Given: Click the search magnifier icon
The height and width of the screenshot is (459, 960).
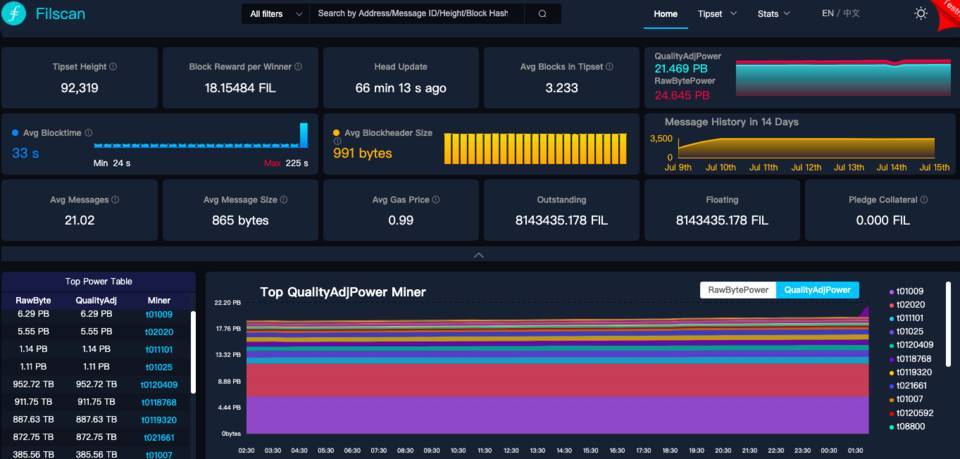Looking at the screenshot, I should [x=542, y=14].
